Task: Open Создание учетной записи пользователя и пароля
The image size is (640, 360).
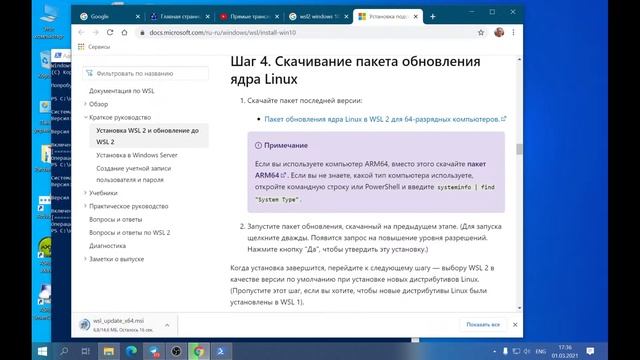Action: click(133, 174)
